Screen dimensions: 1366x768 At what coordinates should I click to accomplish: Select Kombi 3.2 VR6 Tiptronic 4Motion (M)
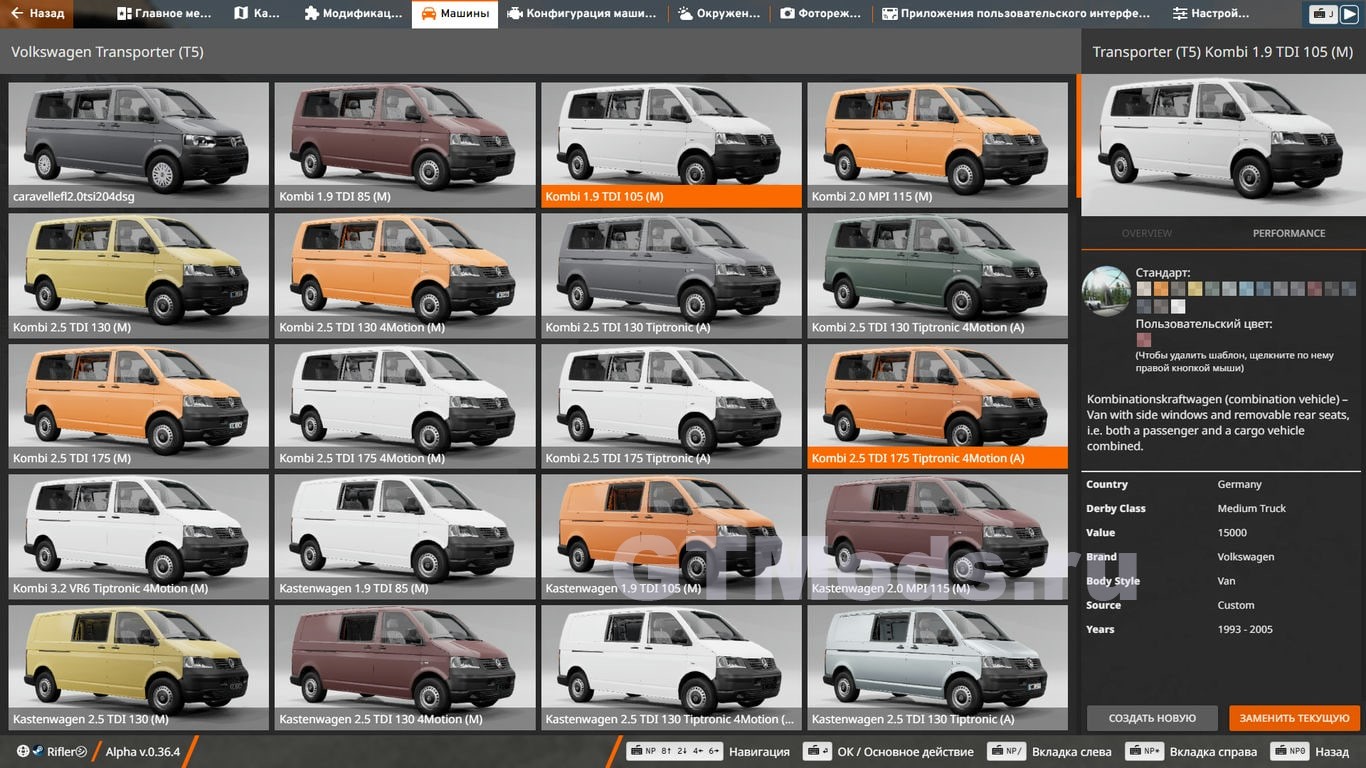(x=138, y=537)
